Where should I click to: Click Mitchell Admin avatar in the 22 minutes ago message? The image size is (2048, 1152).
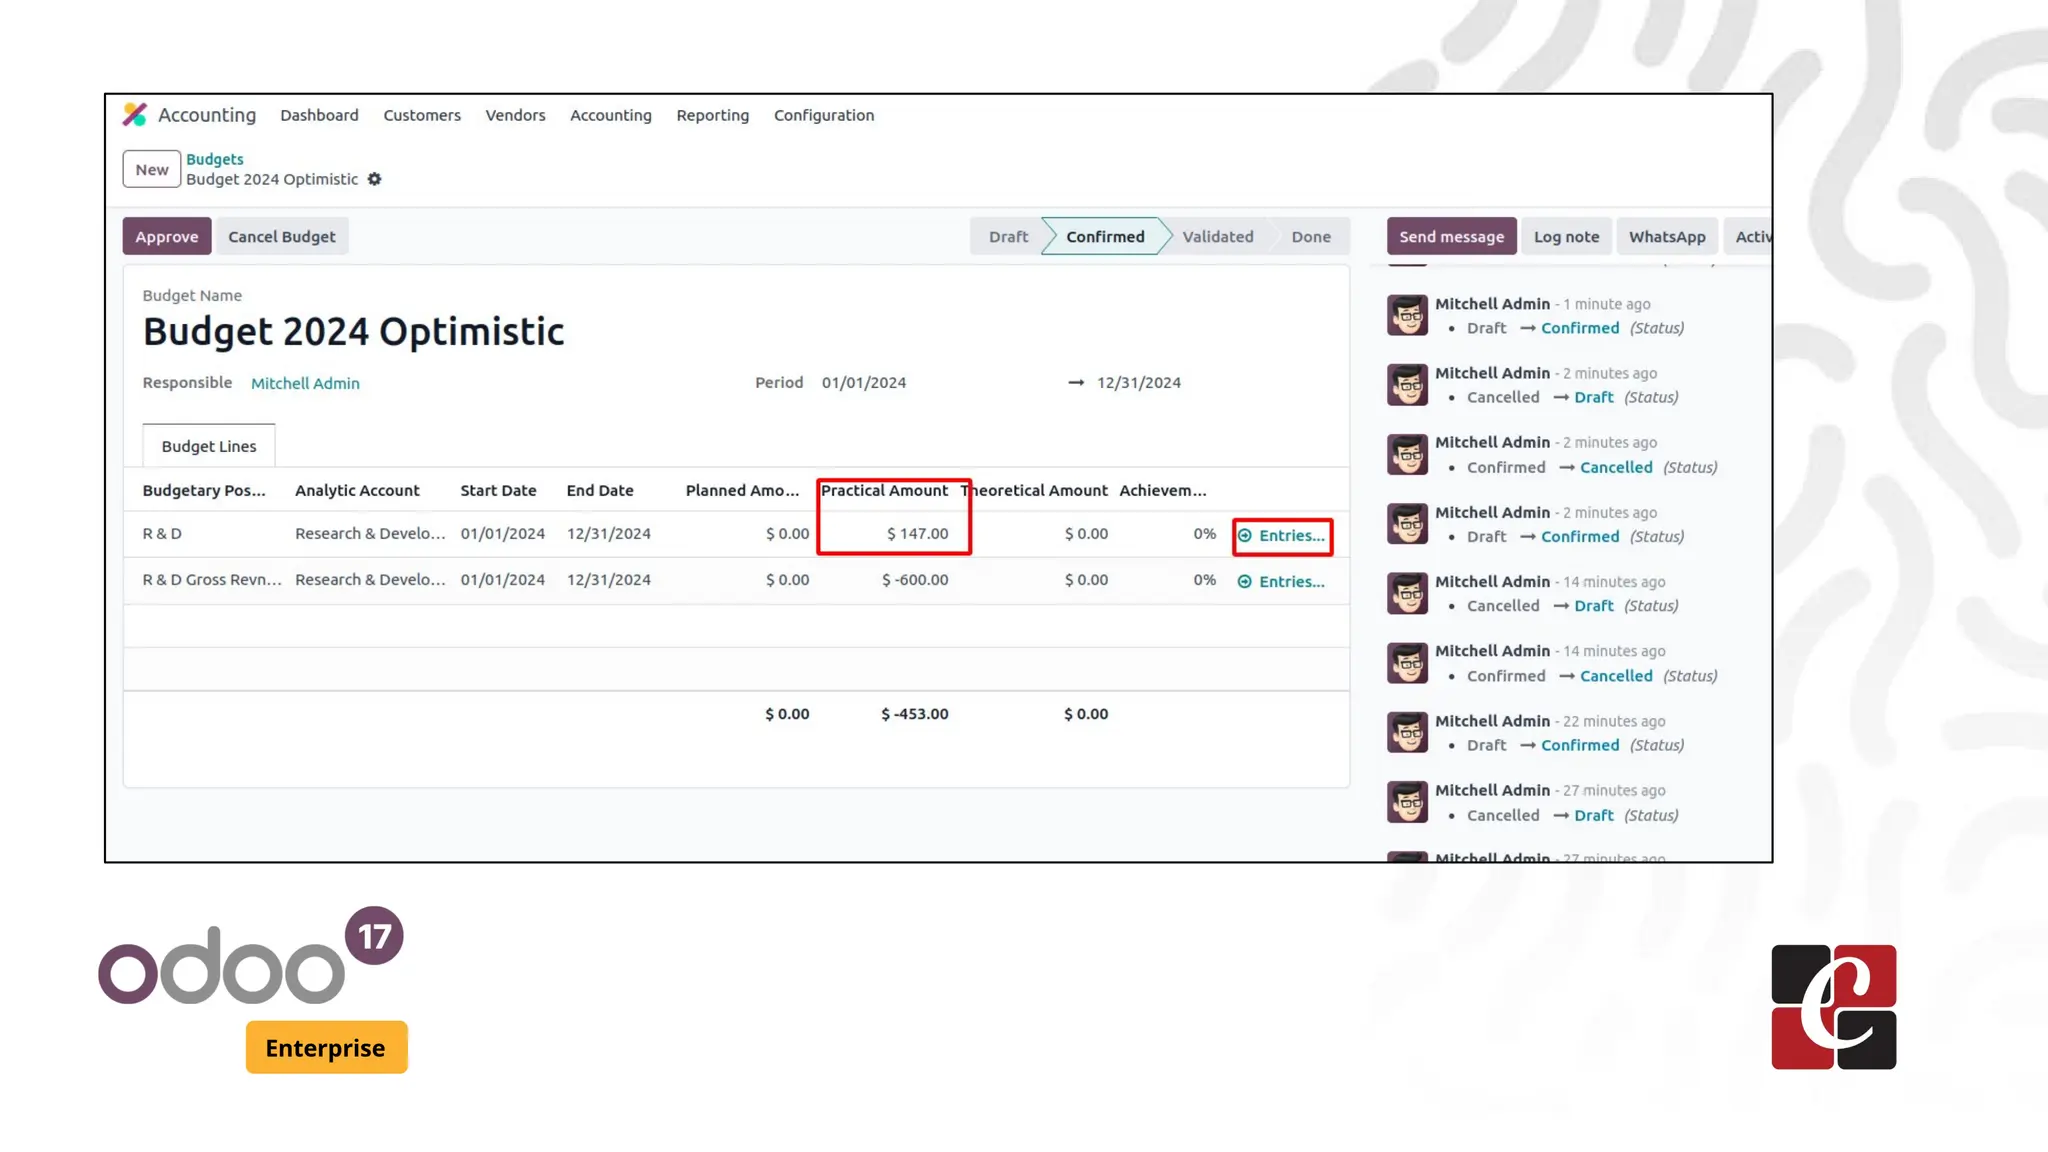pos(1407,732)
